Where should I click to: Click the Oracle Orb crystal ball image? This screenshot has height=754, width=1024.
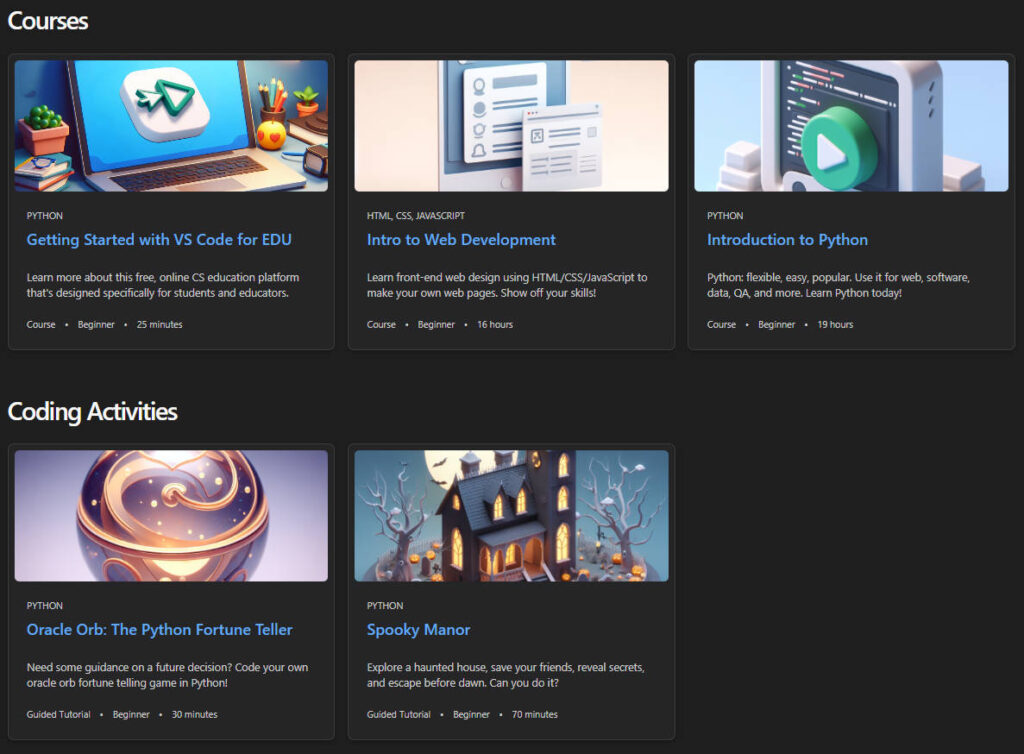click(171, 514)
